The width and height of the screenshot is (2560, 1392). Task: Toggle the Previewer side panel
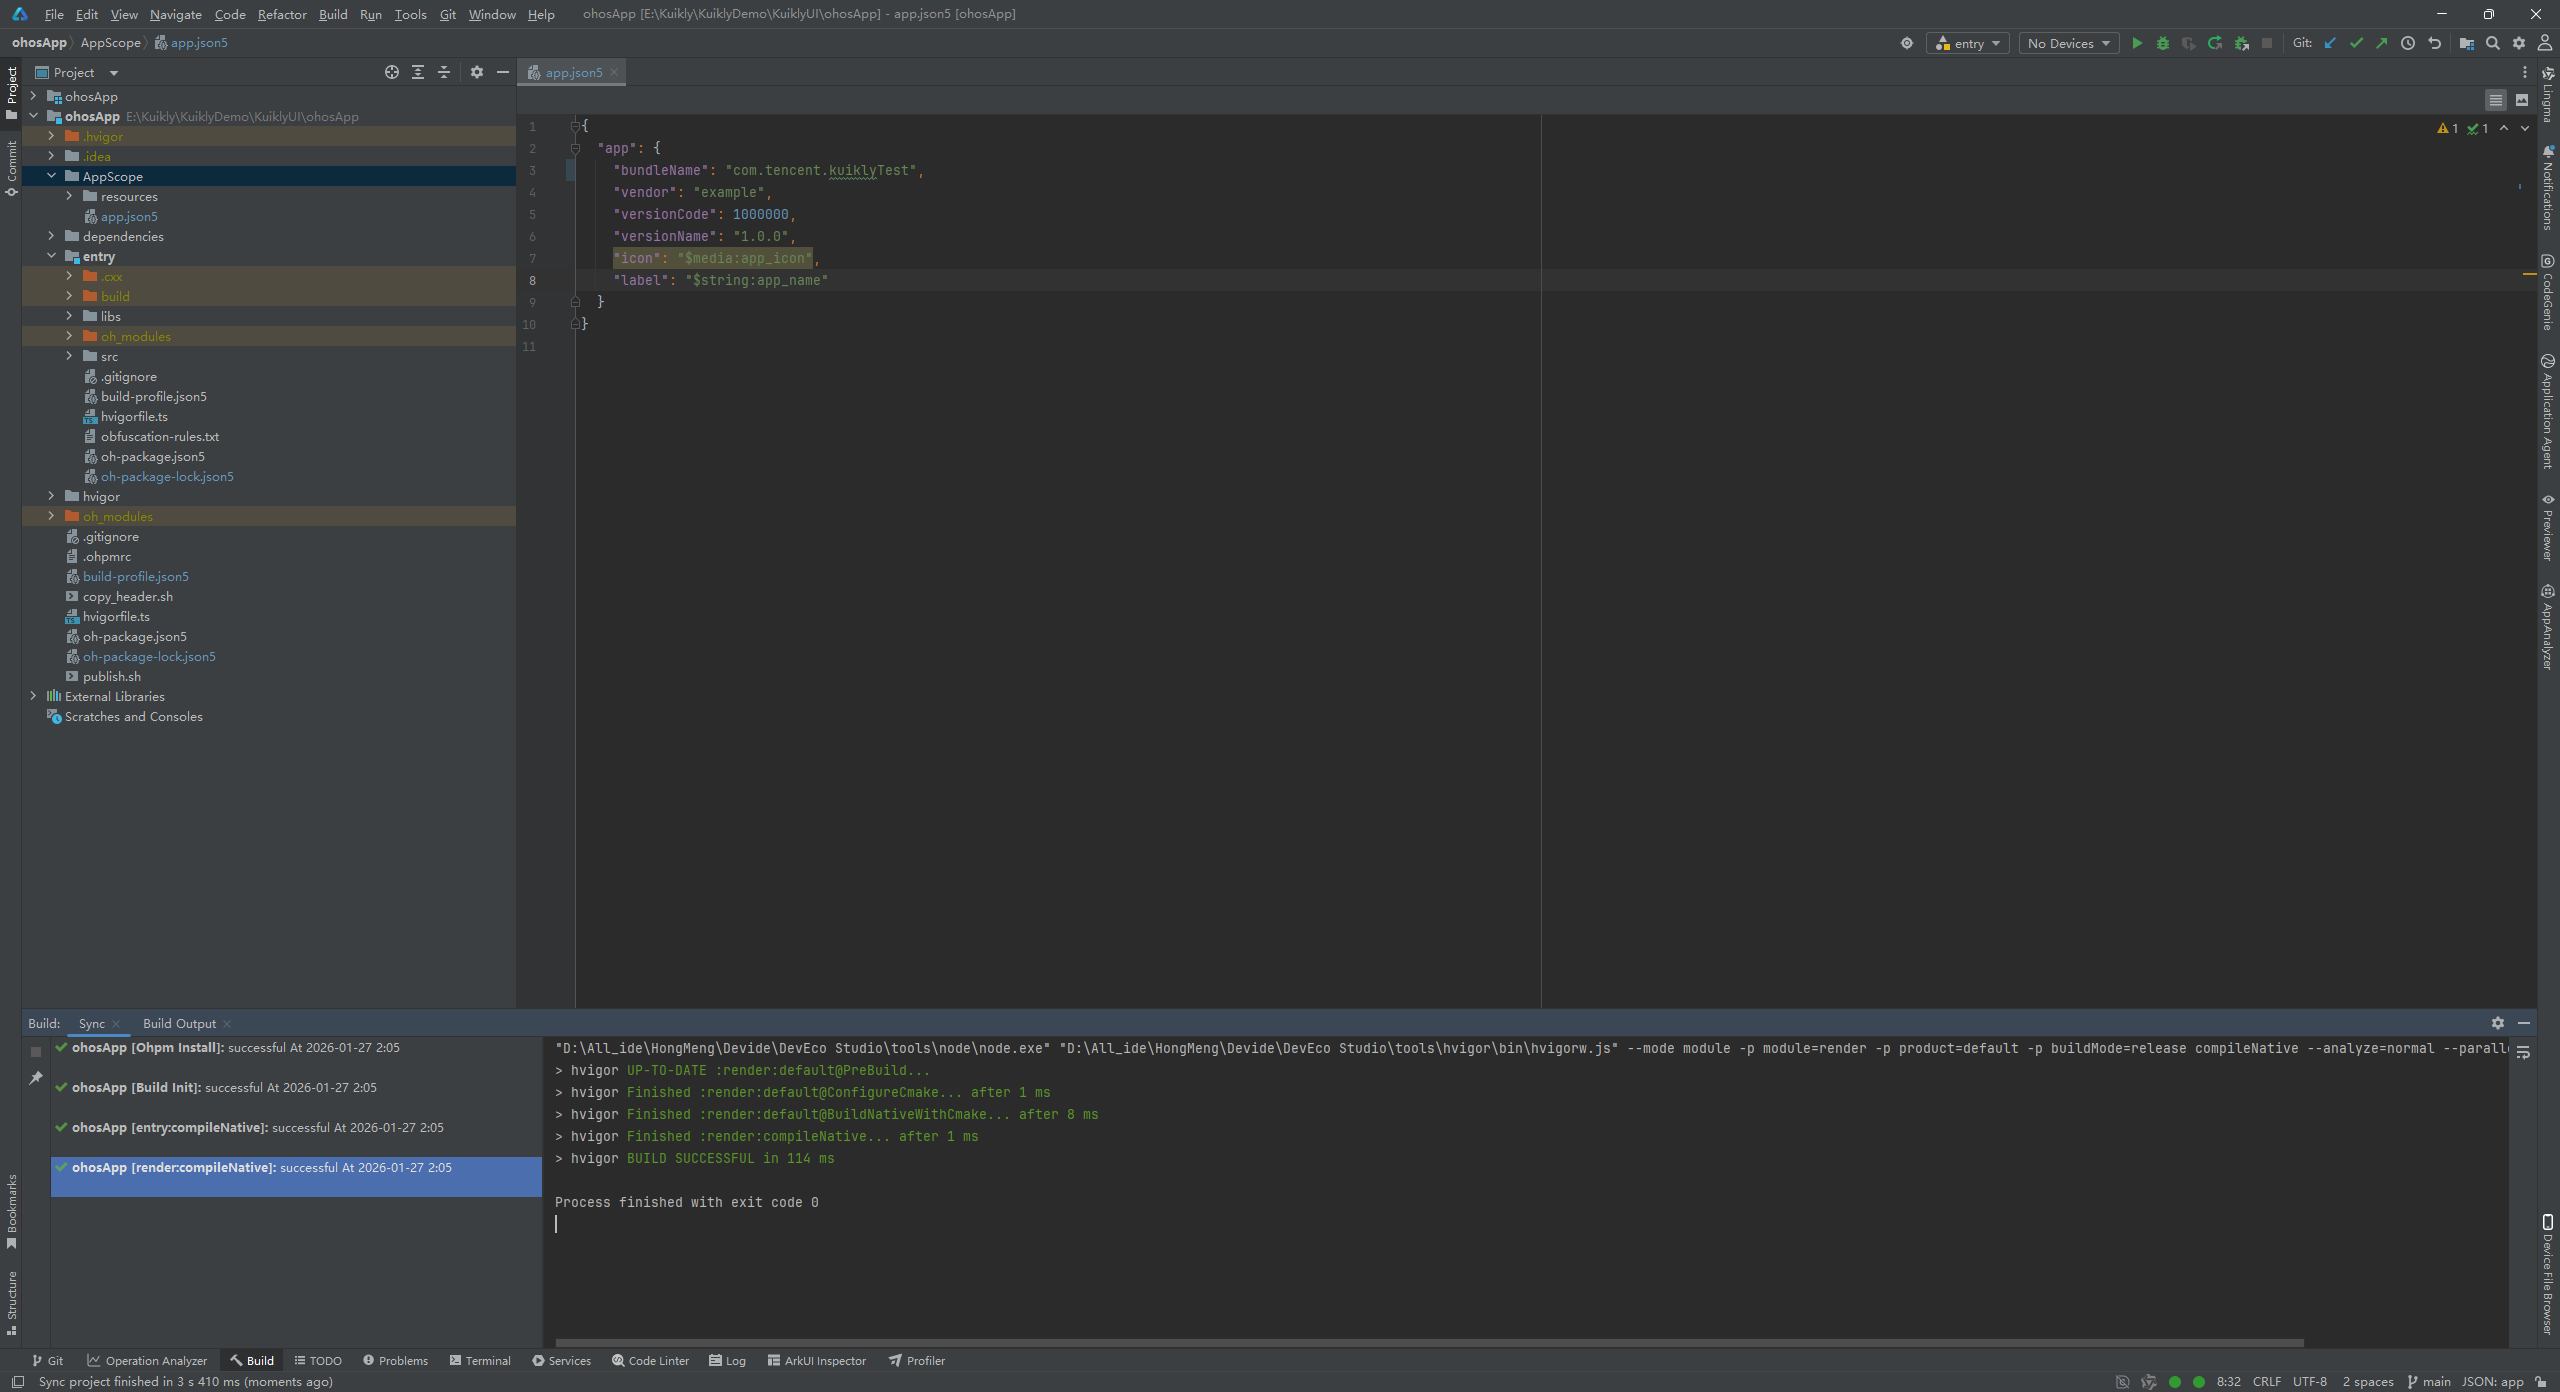click(x=2547, y=528)
